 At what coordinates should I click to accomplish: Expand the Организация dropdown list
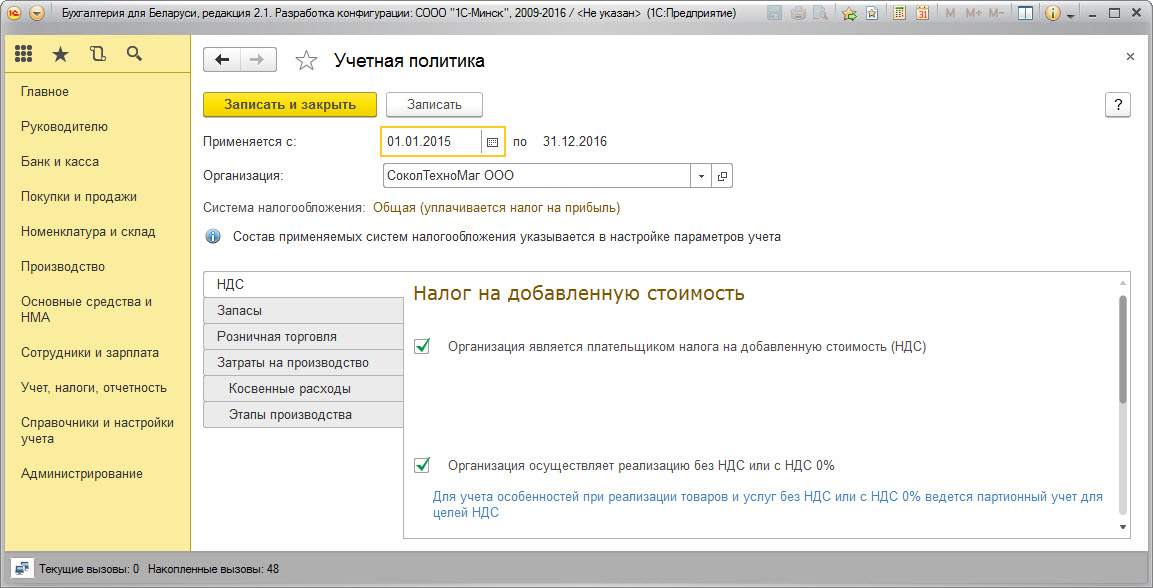(701, 176)
